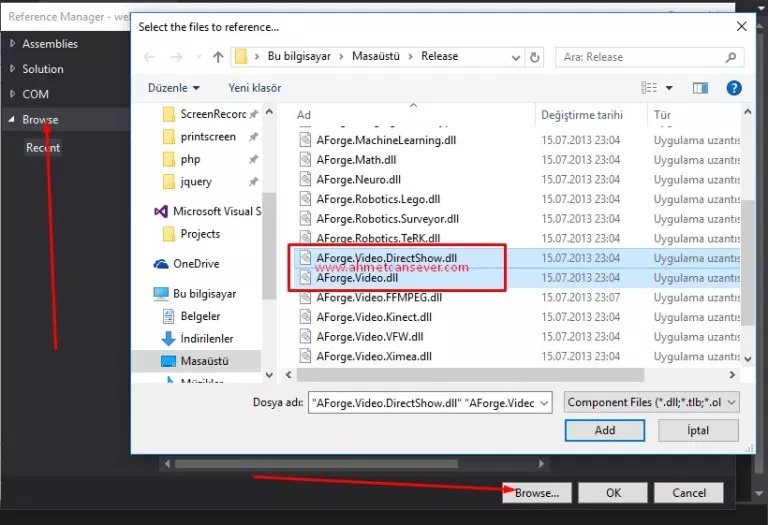Select OneDrive cloud icon in sidebar
The width and height of the screenshot is (768, 525).
tap(161, 264)
